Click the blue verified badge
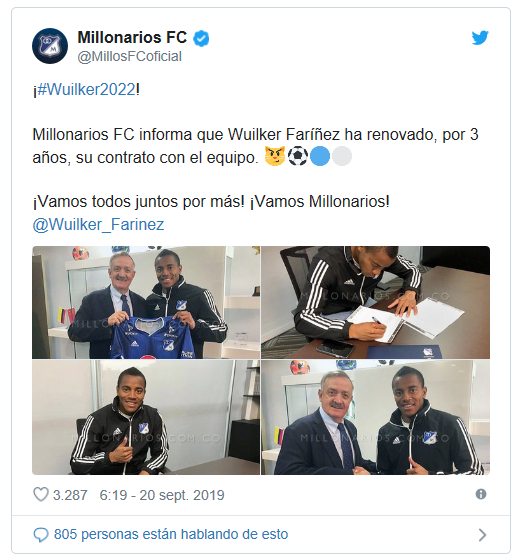514x557 pixels. point(201,38)
